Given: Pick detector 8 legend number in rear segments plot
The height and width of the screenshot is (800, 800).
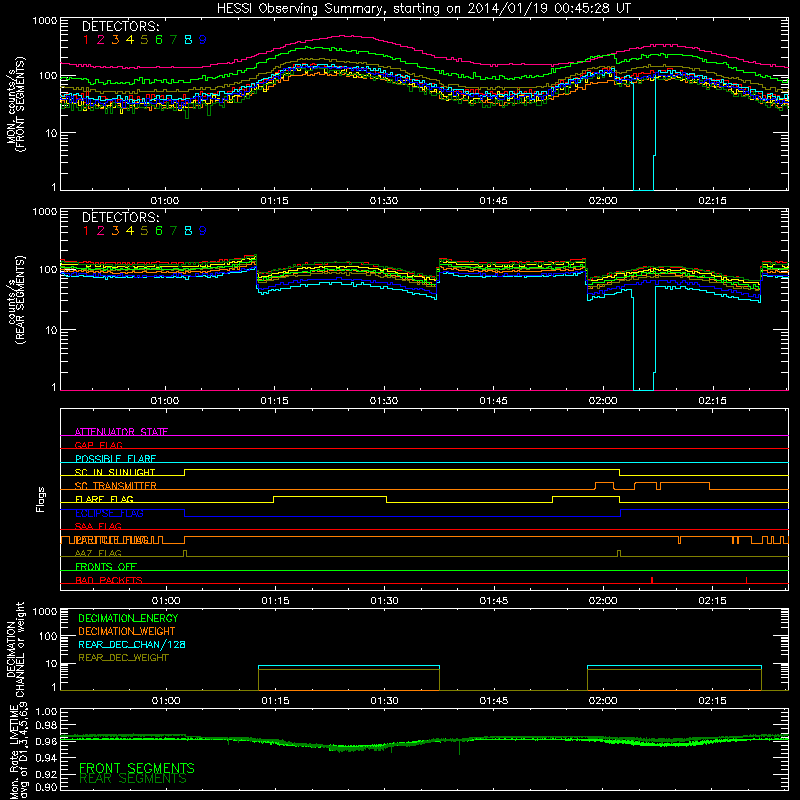Looking at the screenshot, I should coord(188,231).
